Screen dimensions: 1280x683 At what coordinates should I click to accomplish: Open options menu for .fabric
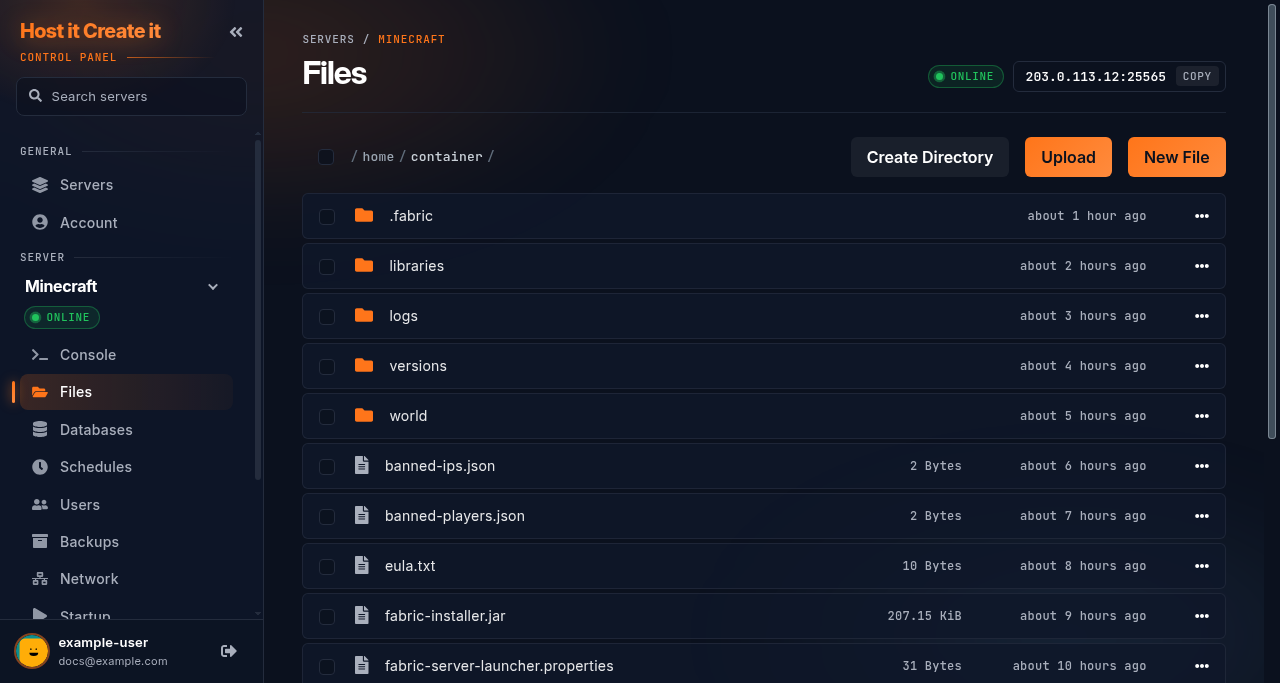1202,216
